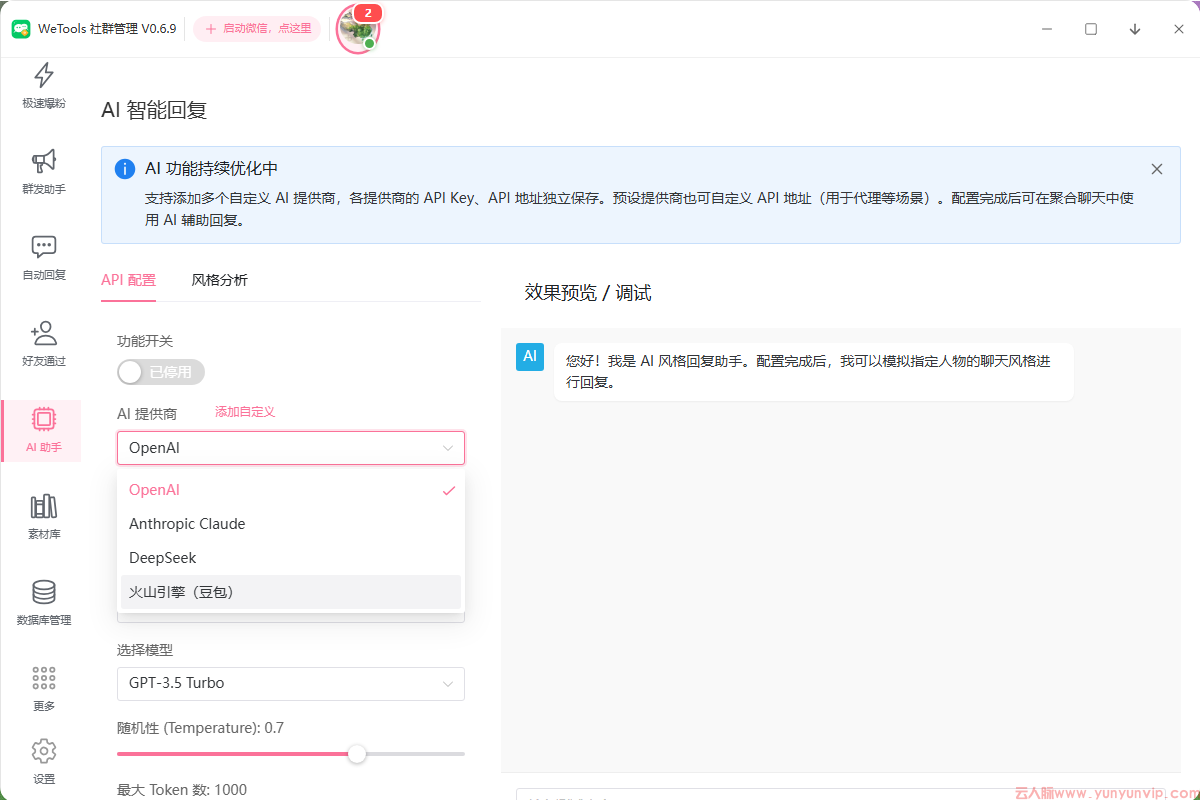Toggle the 功能开关 已停用 switch
This screenshot has height=800, width=1200.
tap(161, 372)
